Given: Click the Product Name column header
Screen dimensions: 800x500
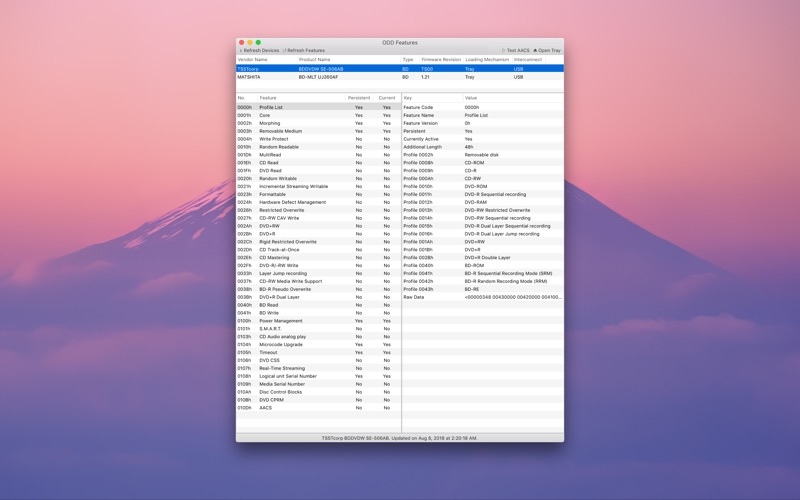Looking at the screenshot, I should (349, 60).
